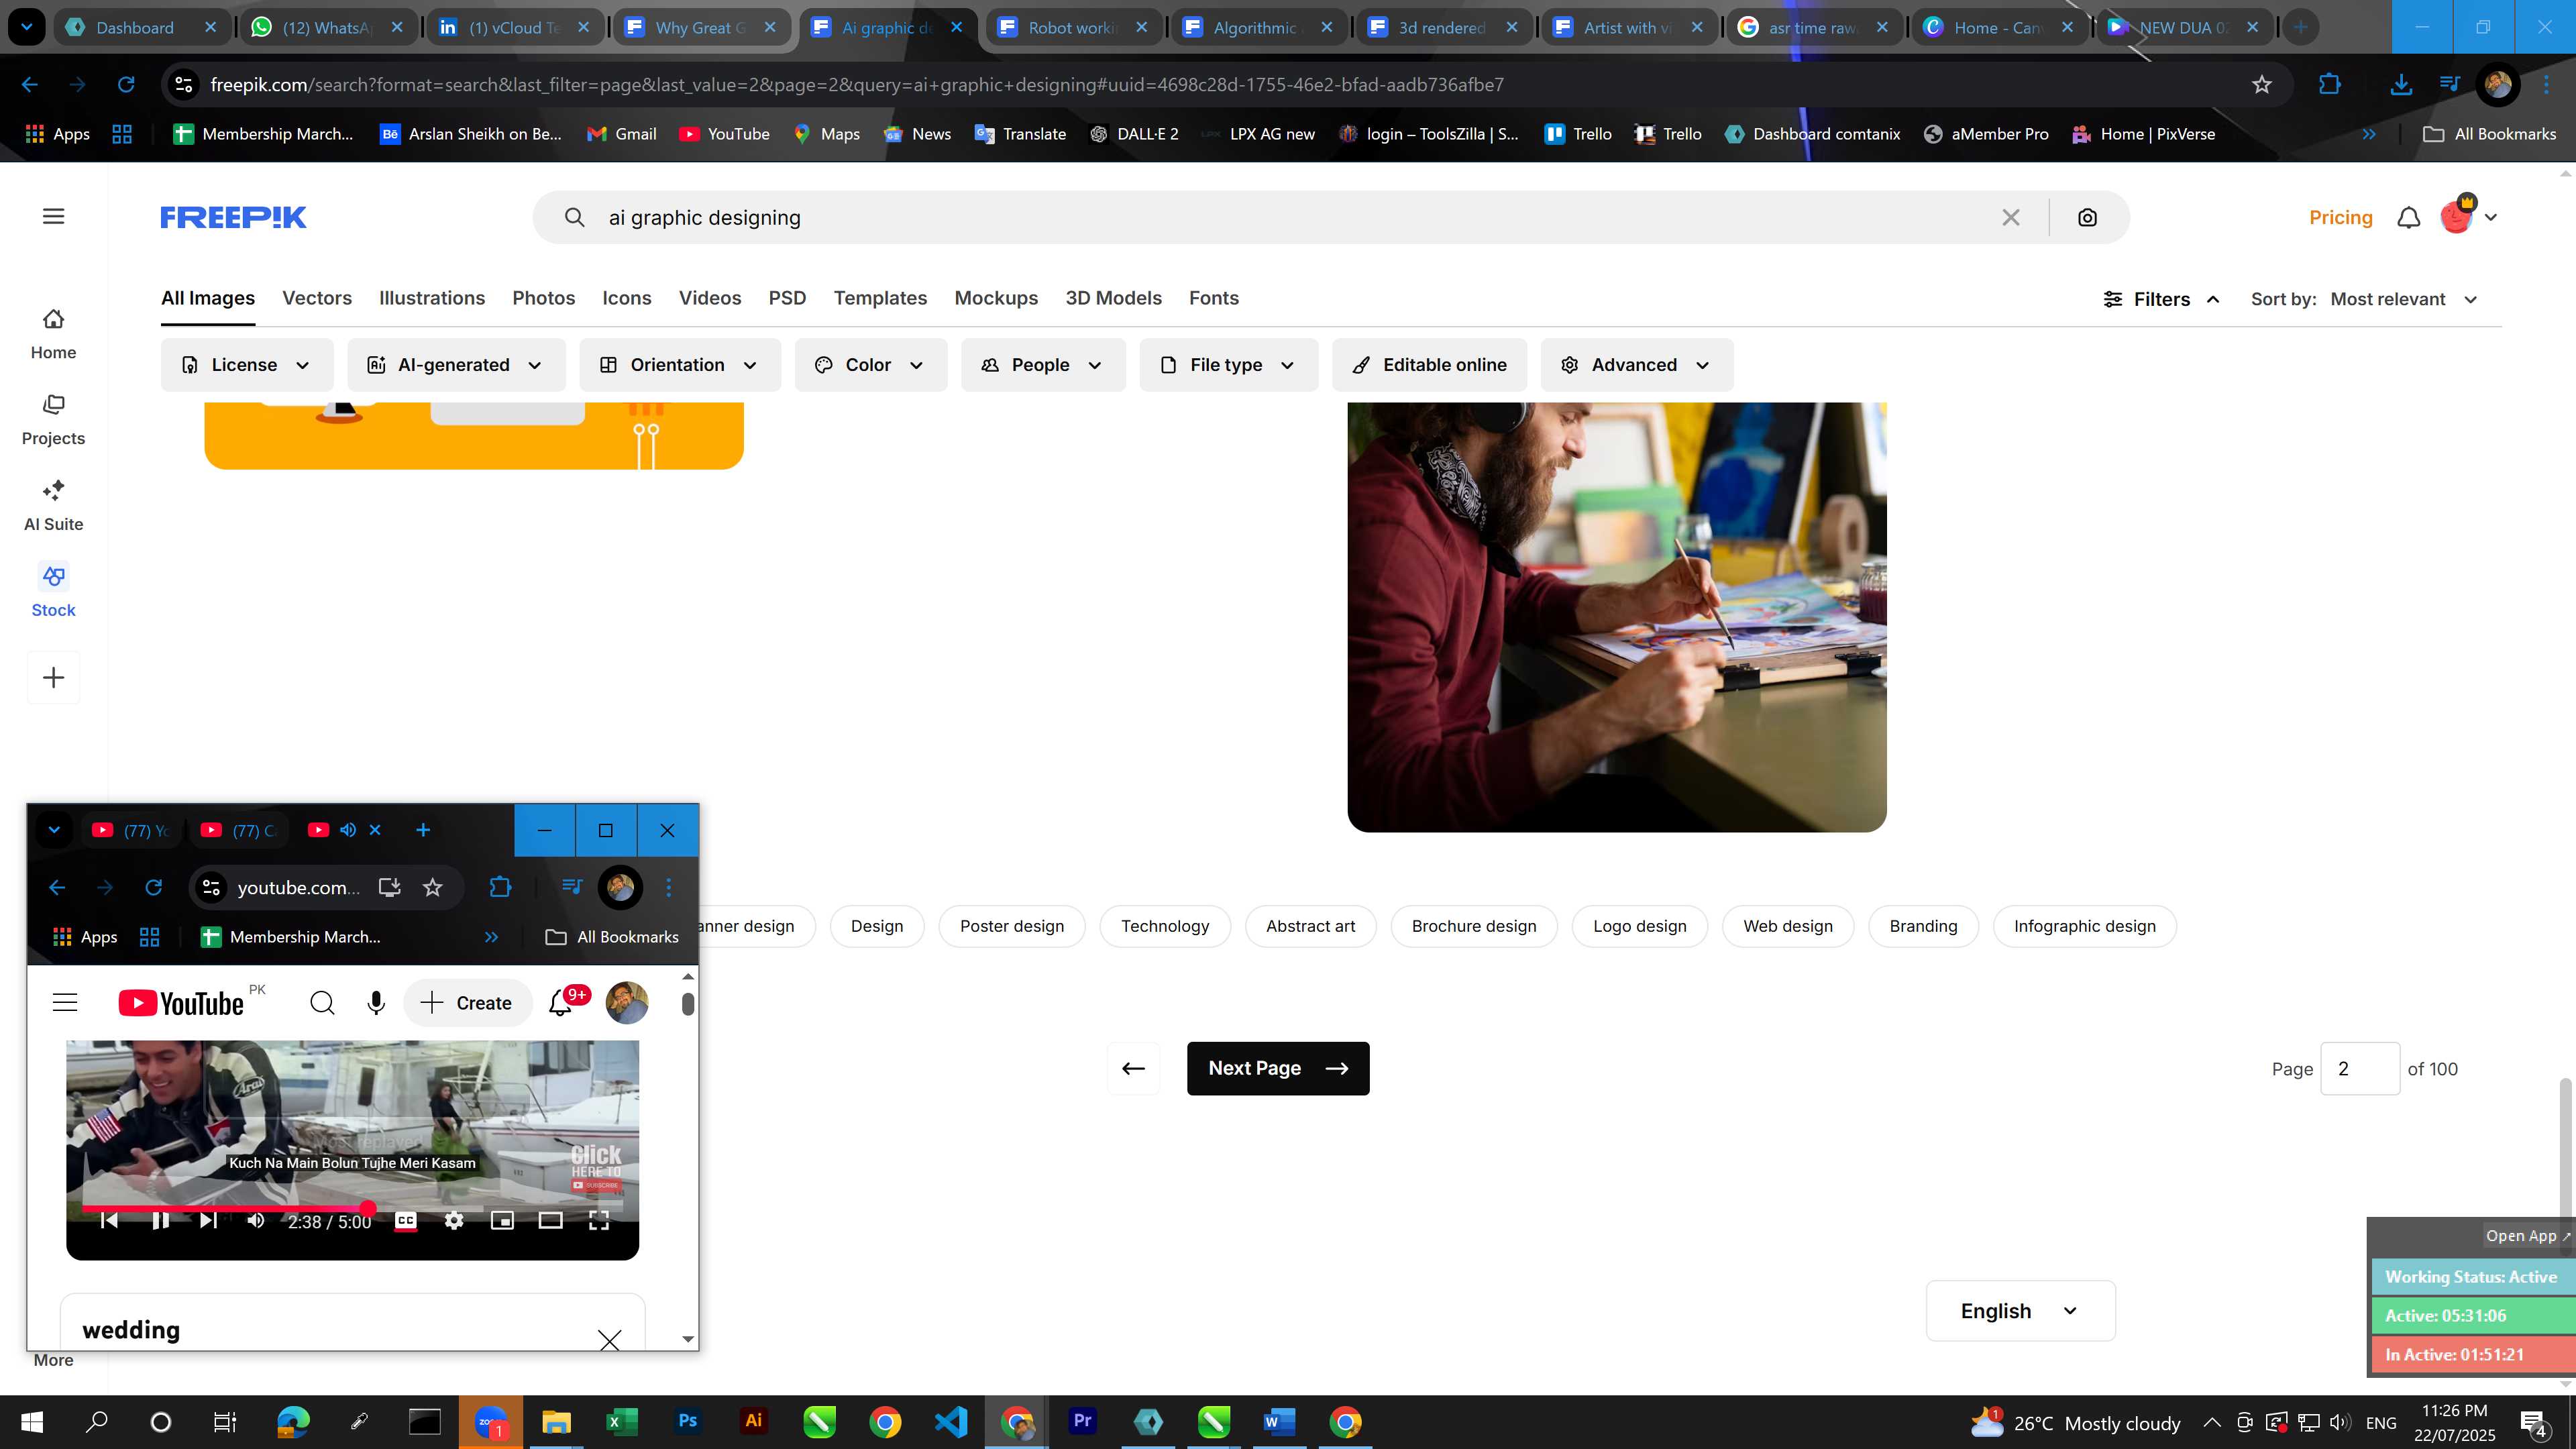
Task: Toggle YouTube theater mode
Action: click(551, 1220)
